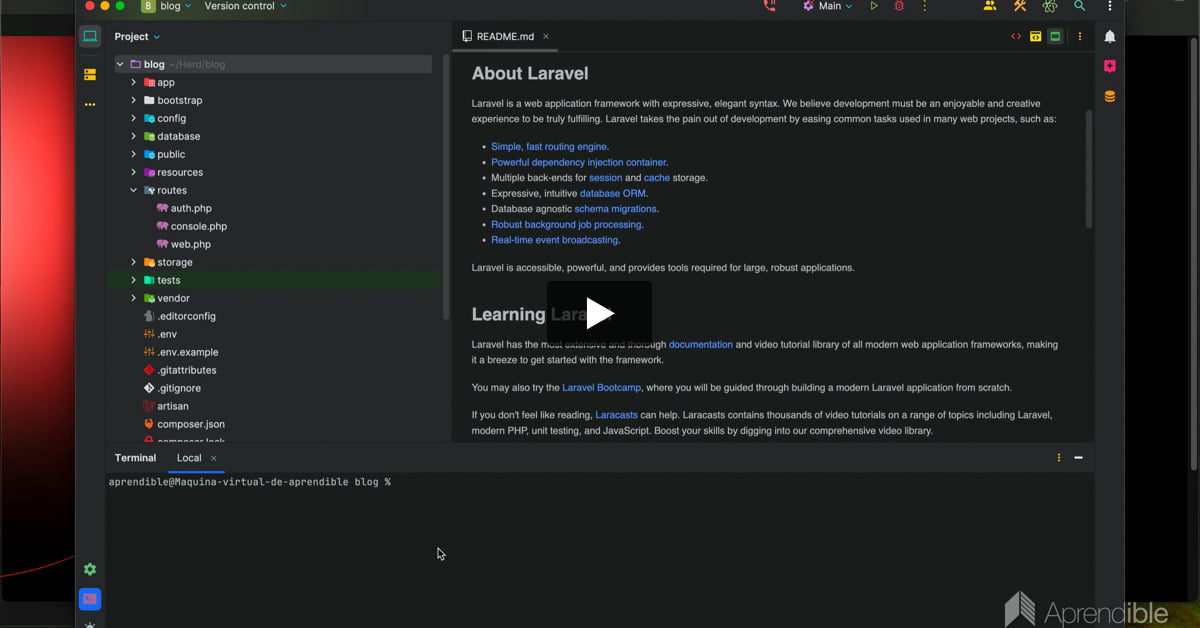Open the Database tool window icon
Screen dimensions: 1200x628
coord(1110,97)
